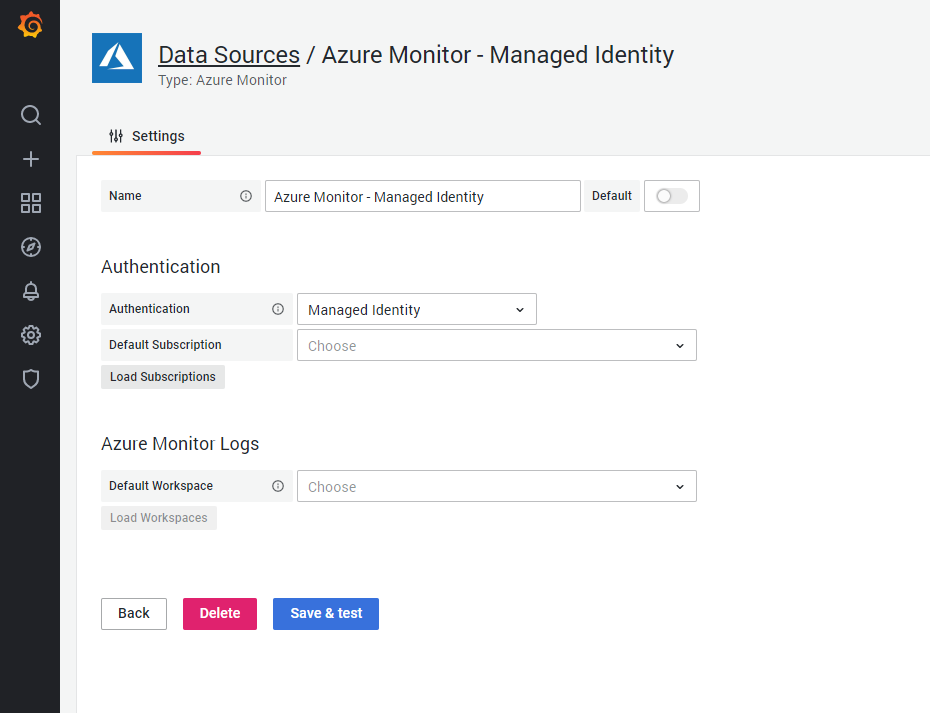
Task: Open the Authentication dropdown showing Managed Identity
Action: click(416, 309)
